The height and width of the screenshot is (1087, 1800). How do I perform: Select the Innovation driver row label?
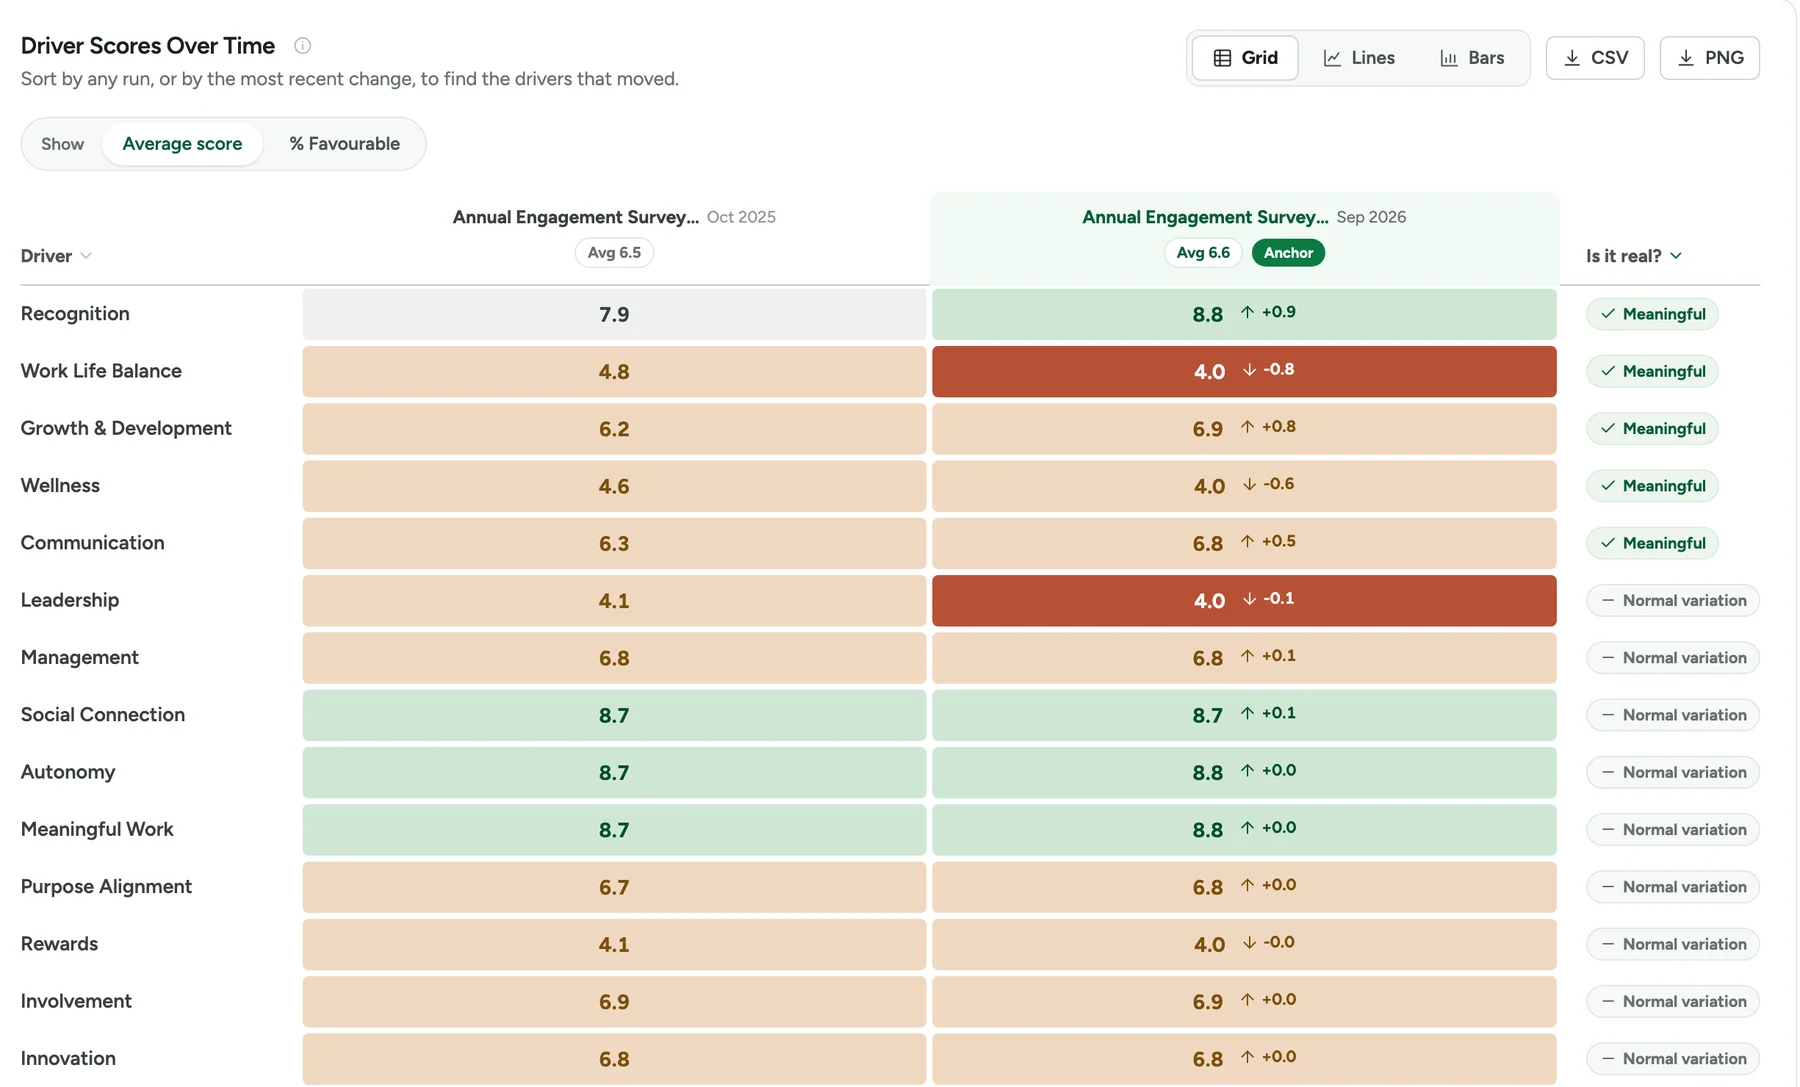point(68,1058)
